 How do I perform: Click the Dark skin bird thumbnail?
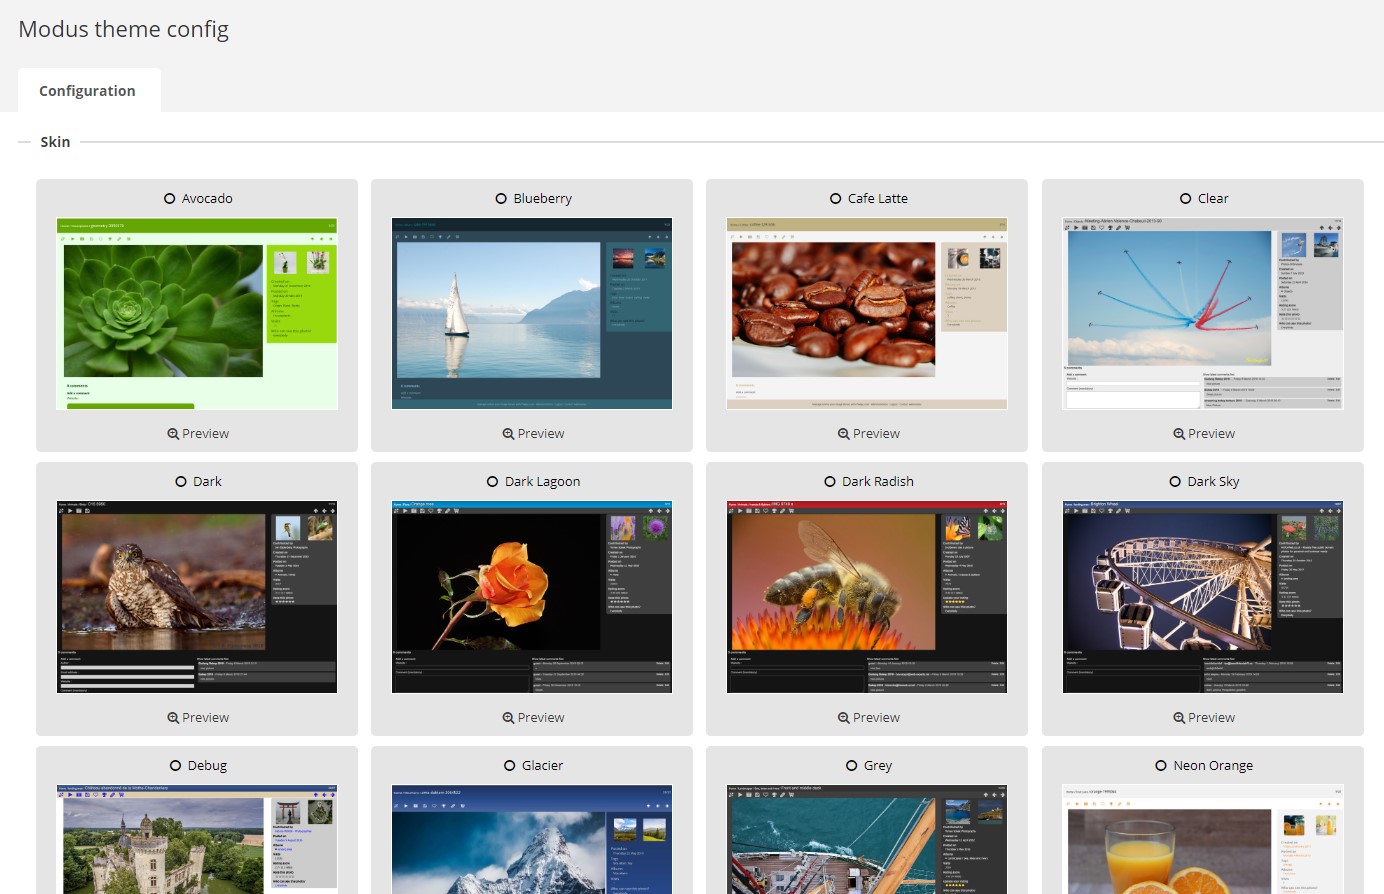[x=197, y=598]
